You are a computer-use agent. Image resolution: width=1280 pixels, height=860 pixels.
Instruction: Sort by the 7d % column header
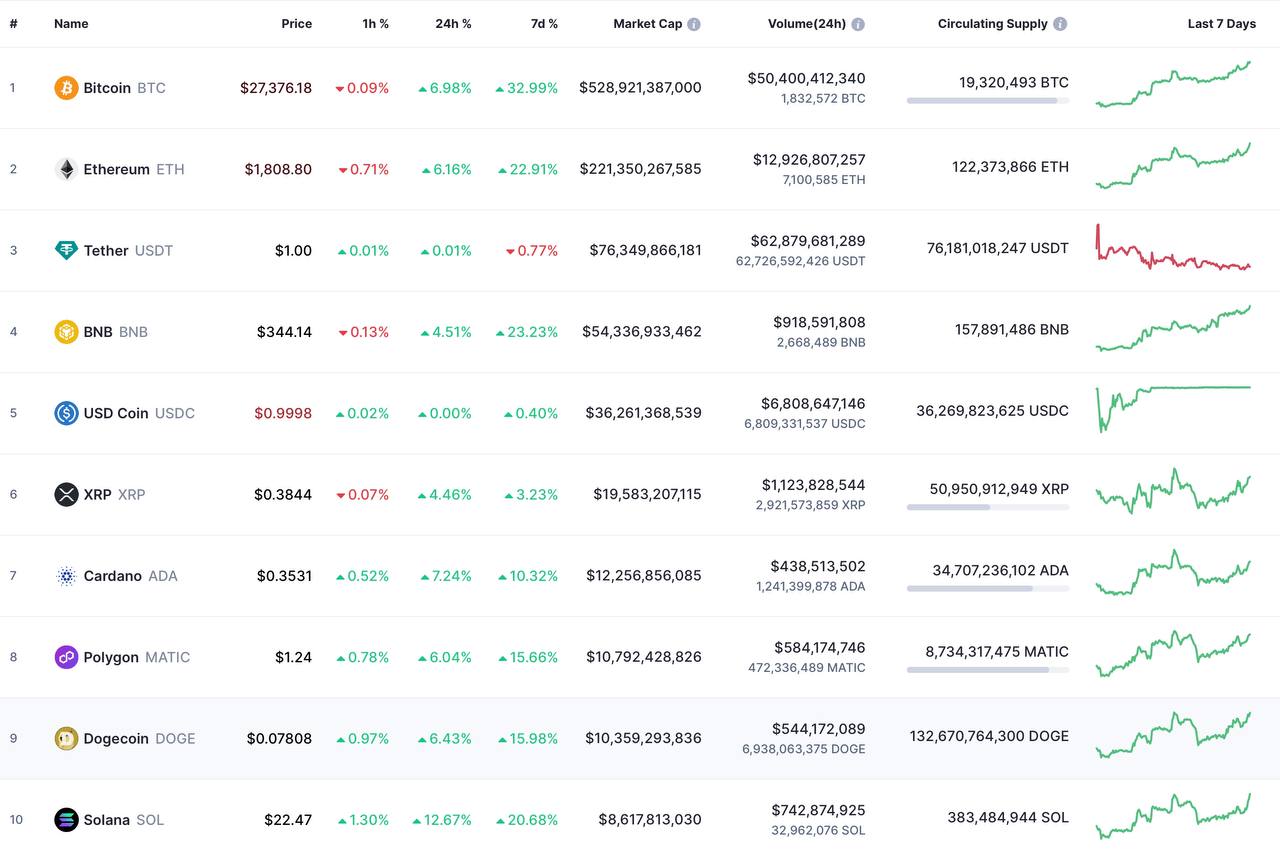point(544,24)
